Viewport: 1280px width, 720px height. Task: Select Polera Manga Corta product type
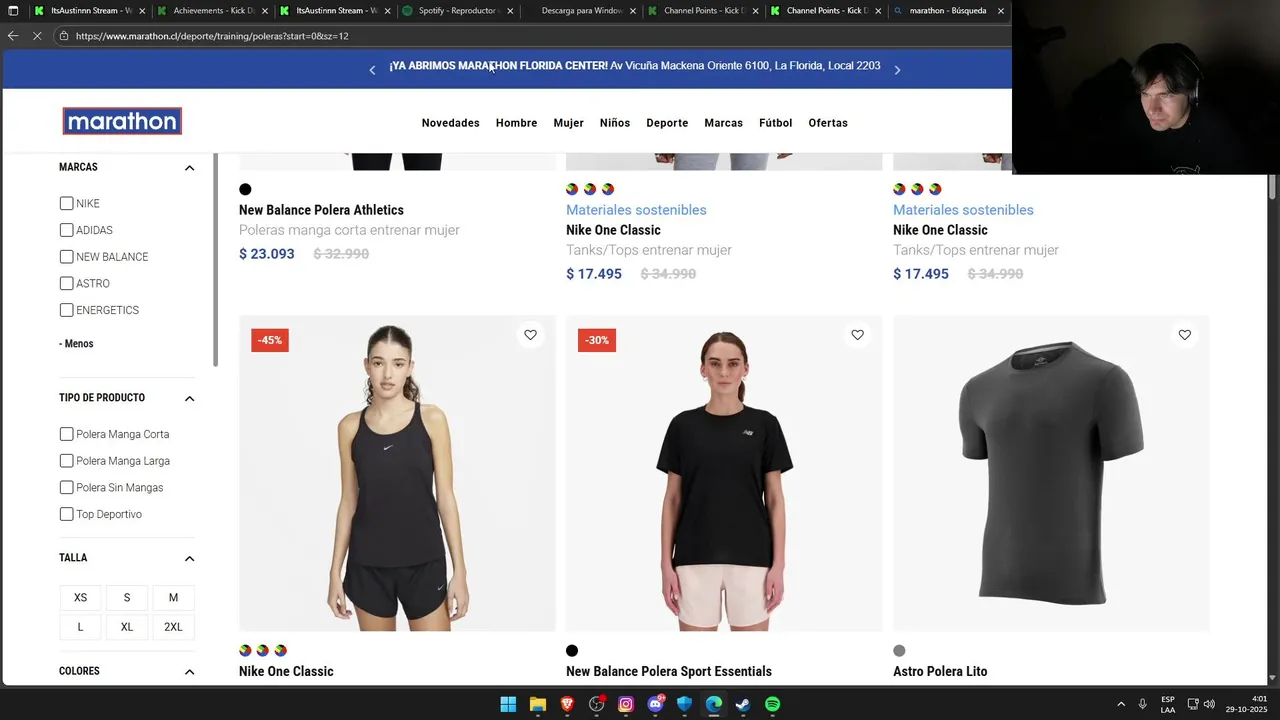pyautogui.click(x=66, y=434)
